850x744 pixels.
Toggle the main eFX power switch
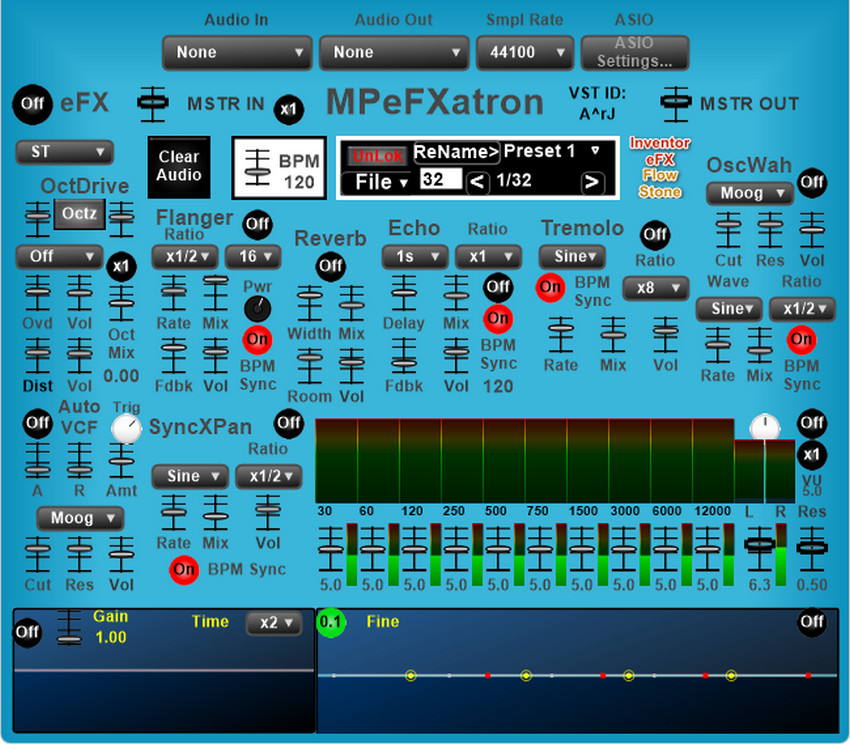click(x=32, y=103)
